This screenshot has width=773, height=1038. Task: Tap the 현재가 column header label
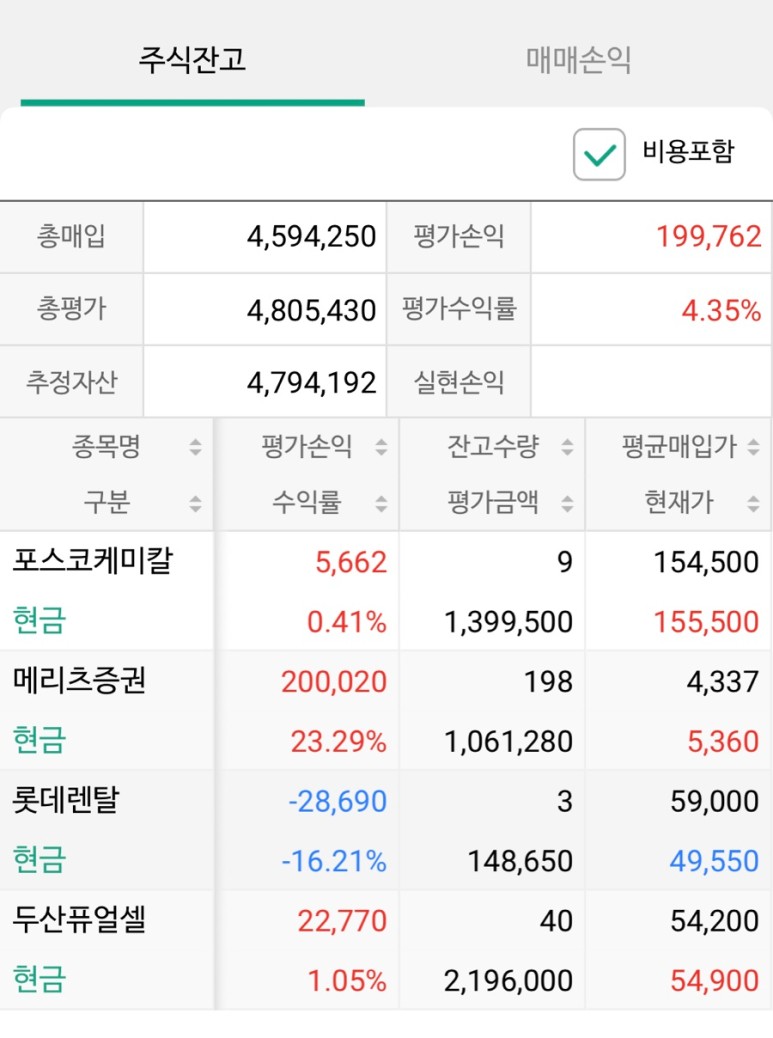coord(679,502)
